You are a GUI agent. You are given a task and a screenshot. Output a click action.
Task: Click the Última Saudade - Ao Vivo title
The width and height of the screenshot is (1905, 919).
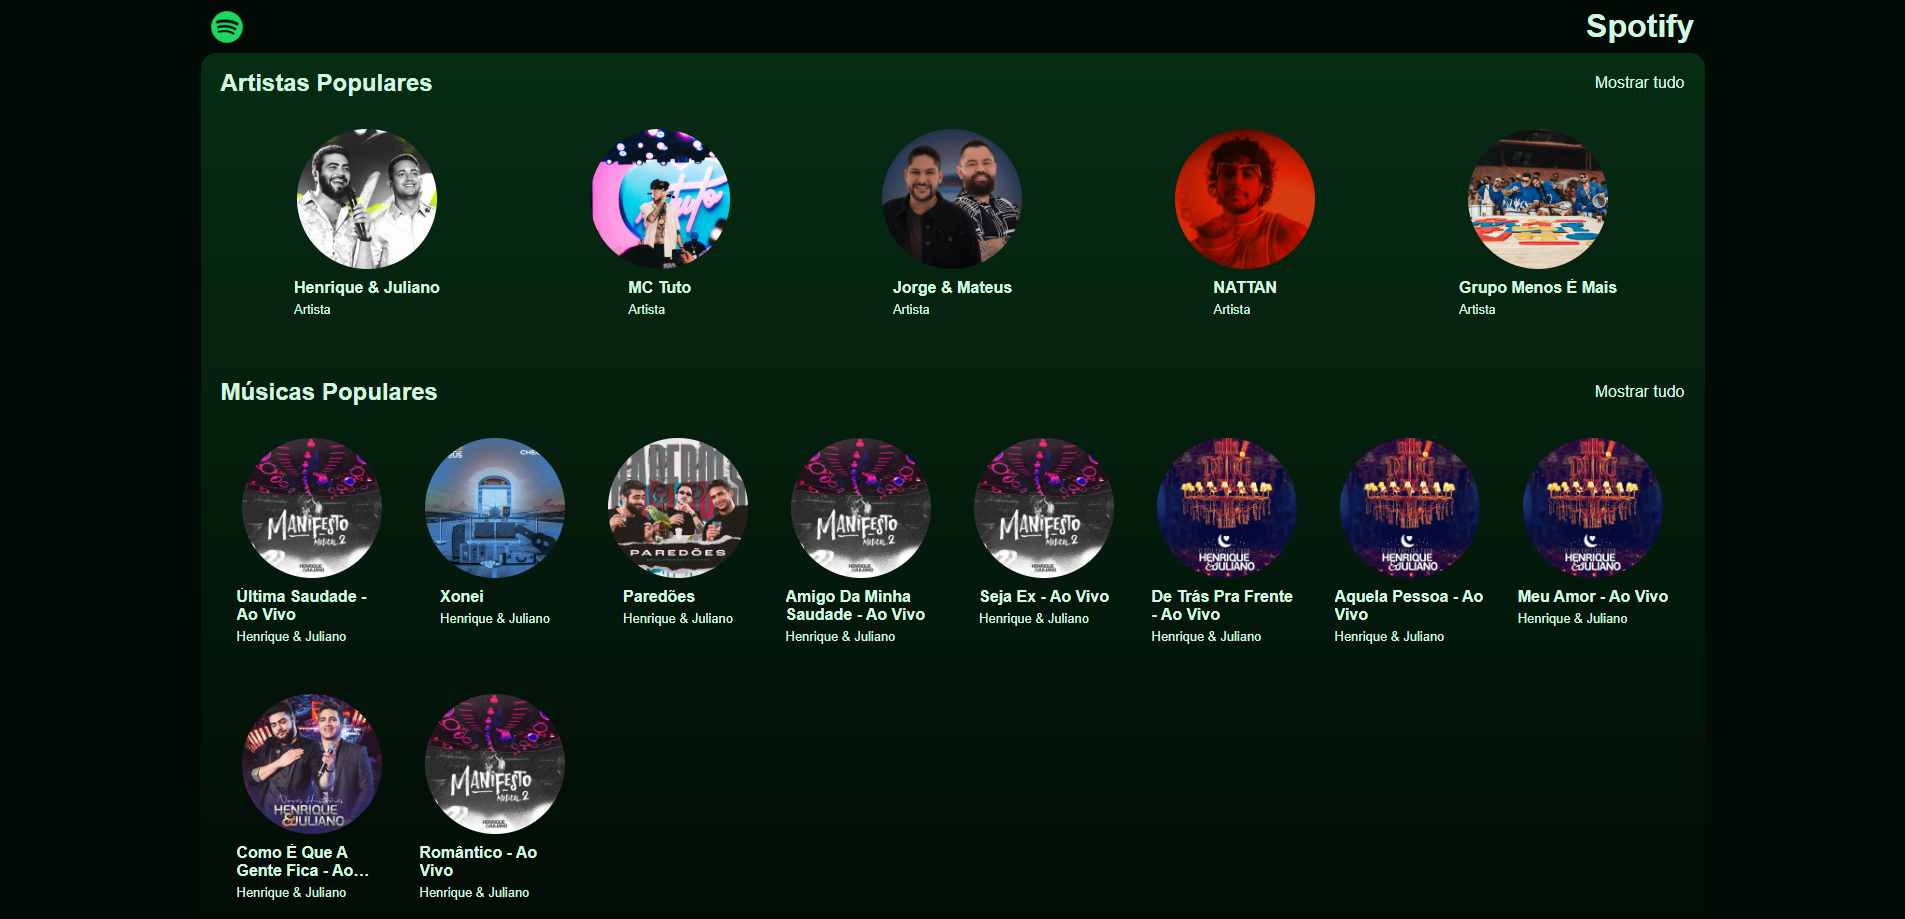click(302, 605)
